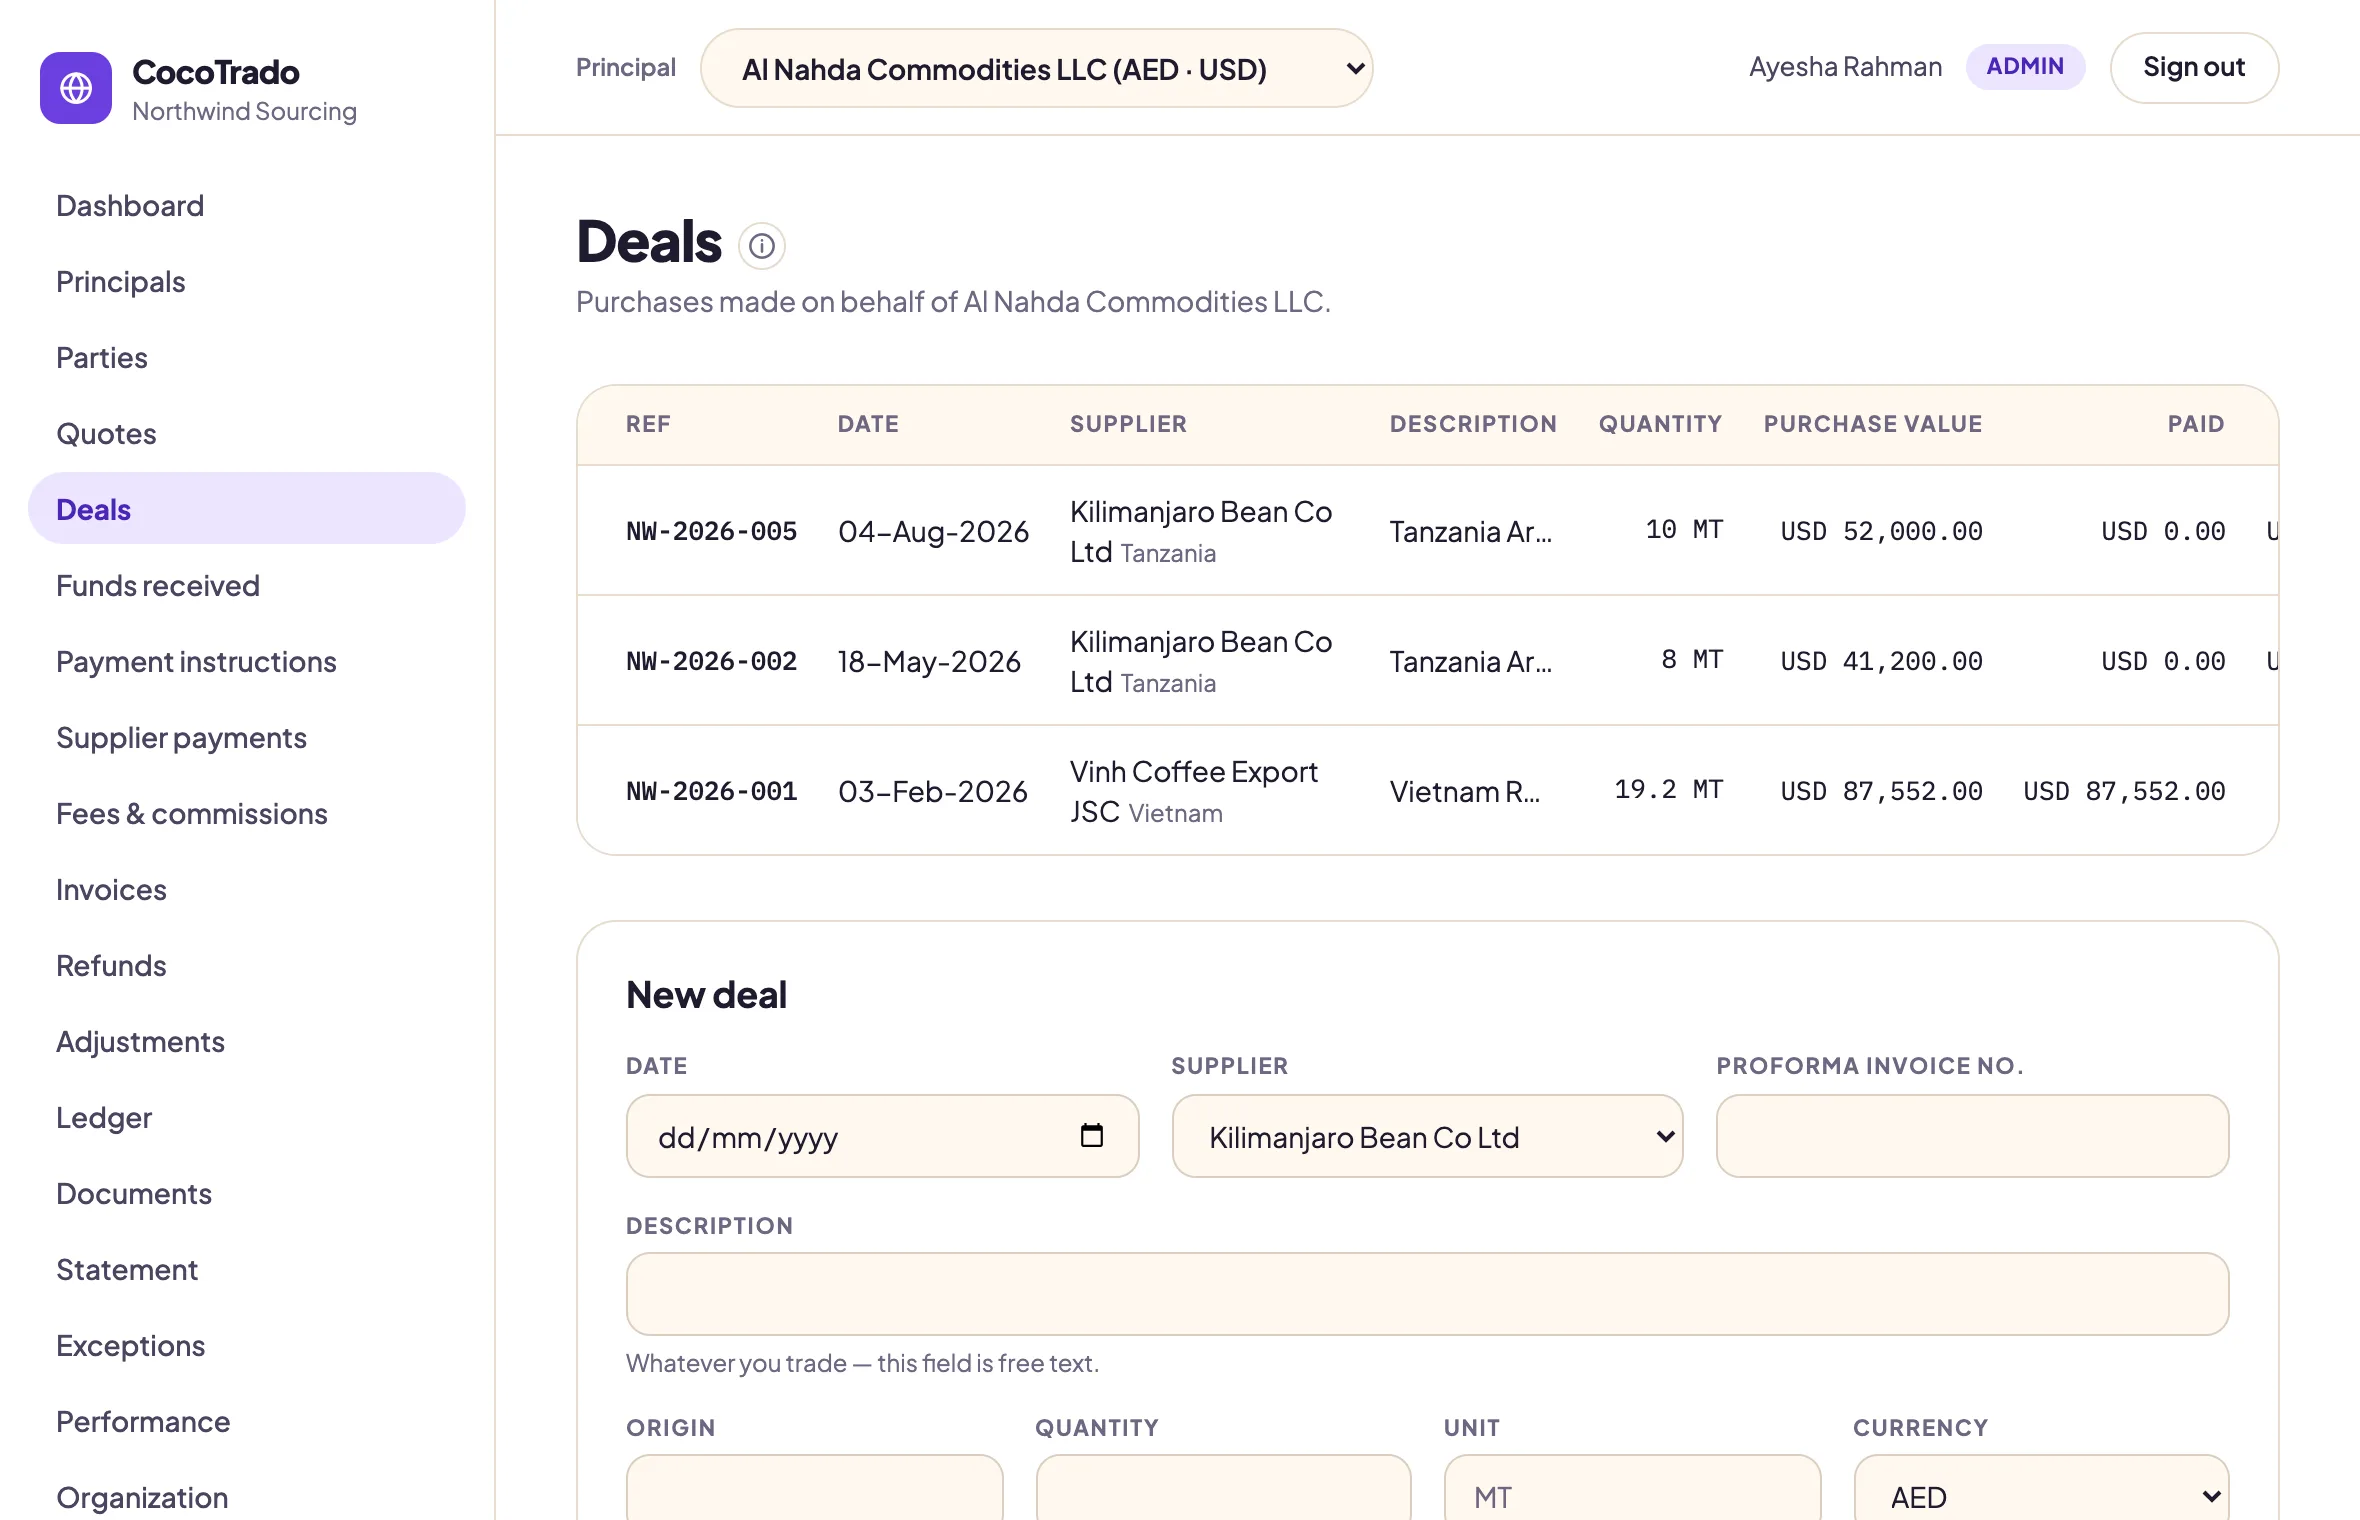Screen dimensions: 2360x1520
Task: Click the ADMIN role badge
Action: click(x=2025, y=66)
